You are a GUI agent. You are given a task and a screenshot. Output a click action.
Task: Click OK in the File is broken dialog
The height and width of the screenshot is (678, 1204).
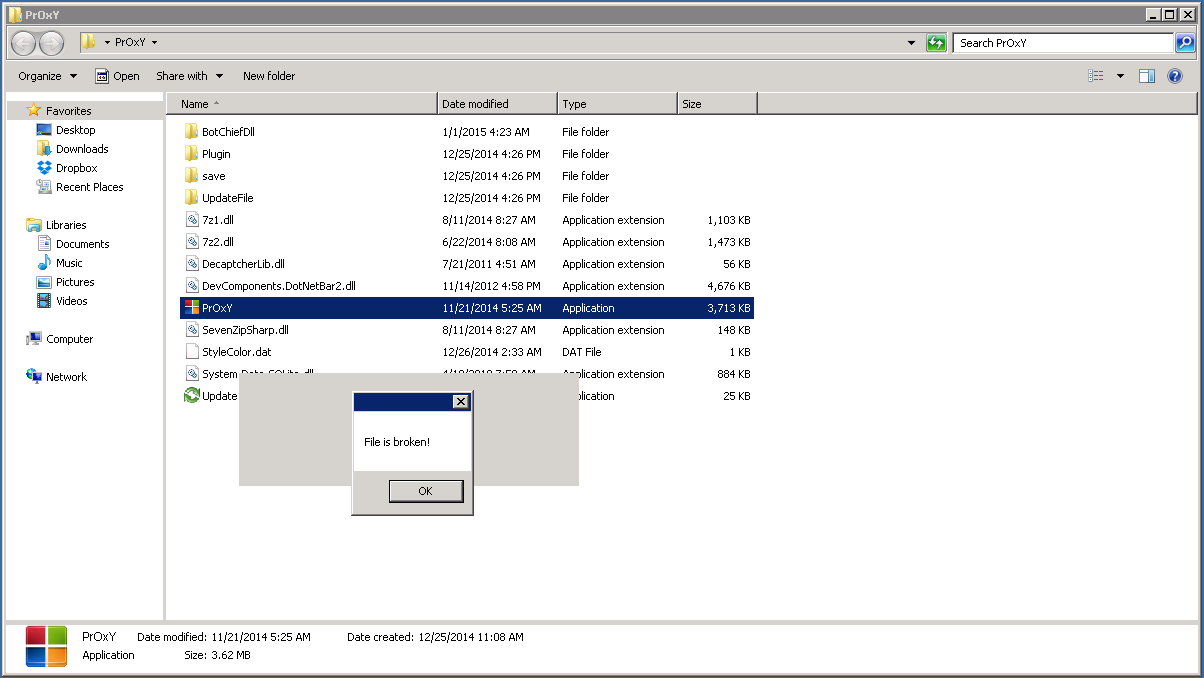tap(425, 491)
